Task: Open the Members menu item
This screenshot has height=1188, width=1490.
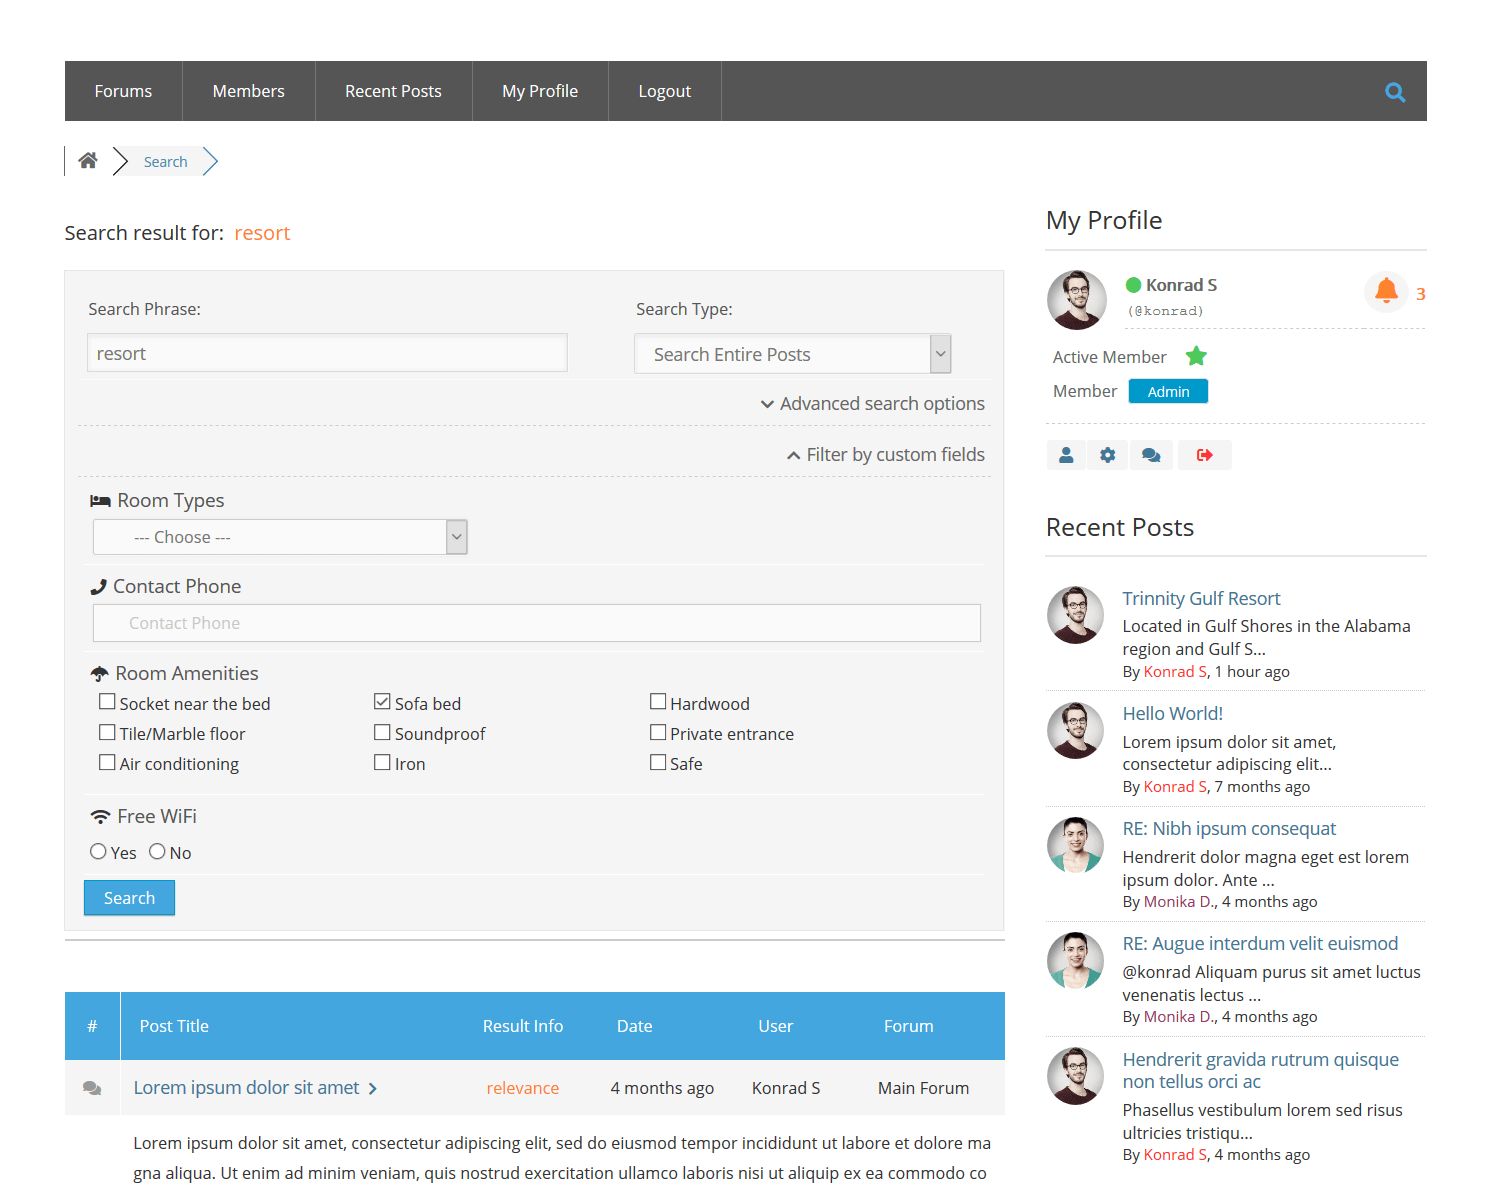Action: click(x=248, y=91)
